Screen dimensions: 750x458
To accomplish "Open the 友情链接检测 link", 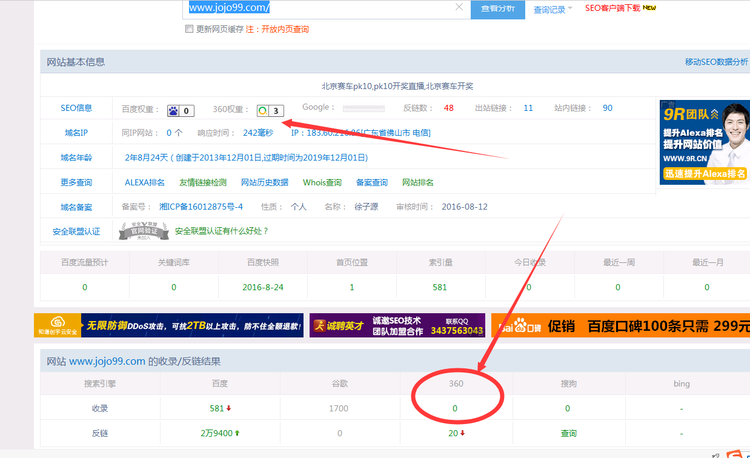I will pos(202,183).
